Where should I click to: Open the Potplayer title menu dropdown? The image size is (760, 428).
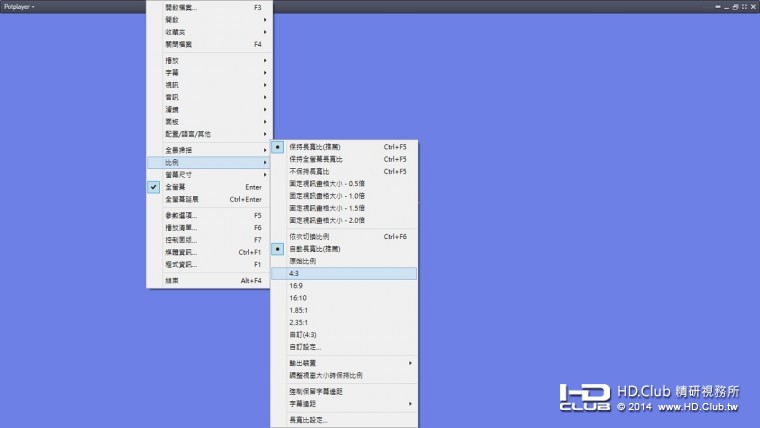19,7
